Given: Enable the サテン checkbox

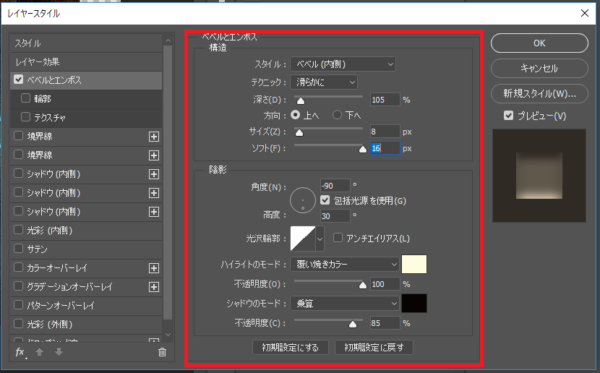Looking at the screenshot, I should (x=18, y=248).
